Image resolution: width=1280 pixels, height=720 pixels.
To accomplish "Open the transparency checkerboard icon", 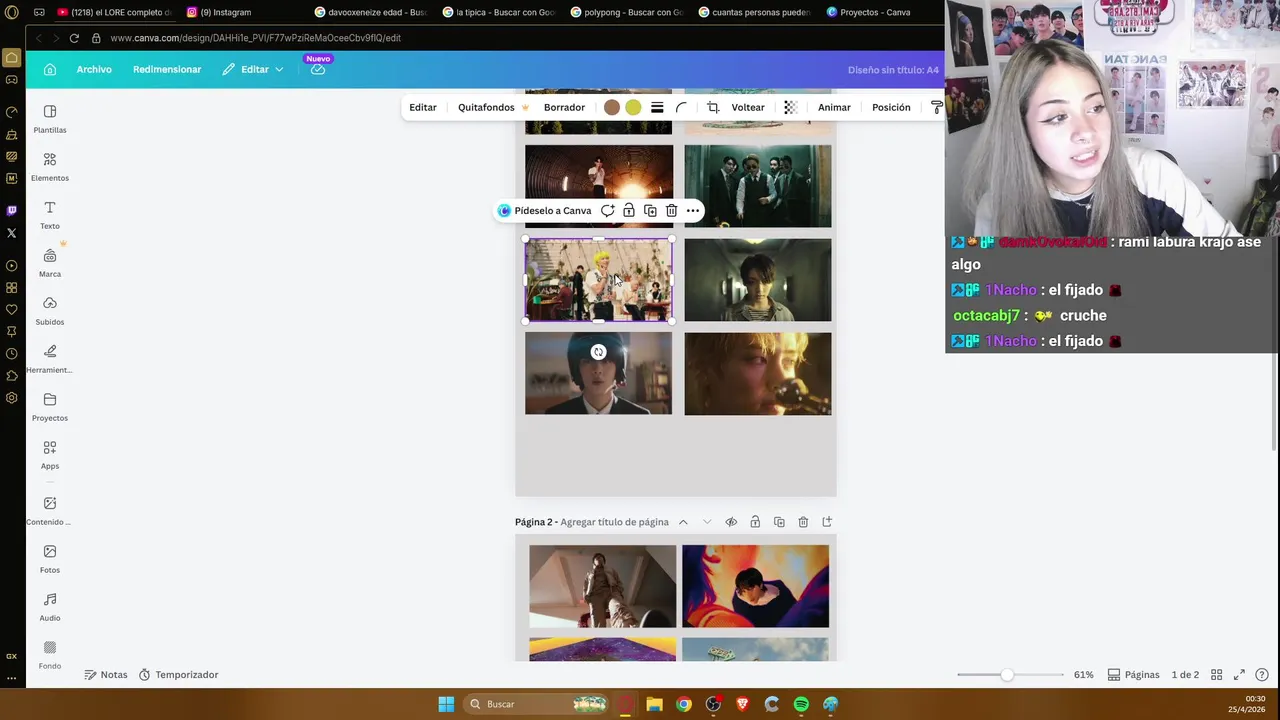I will tap(790, 107).
